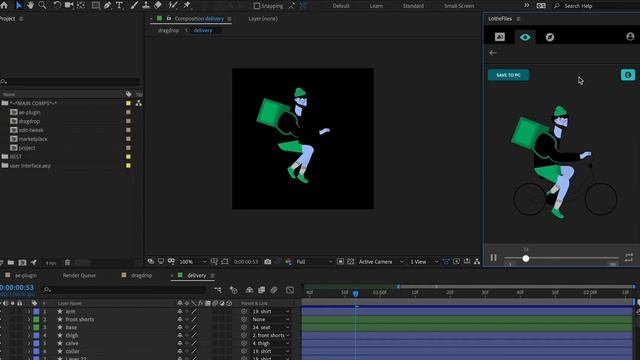The image size is (640, 360).
Task: Expand the arm layer properties
Action: [29, 311]
